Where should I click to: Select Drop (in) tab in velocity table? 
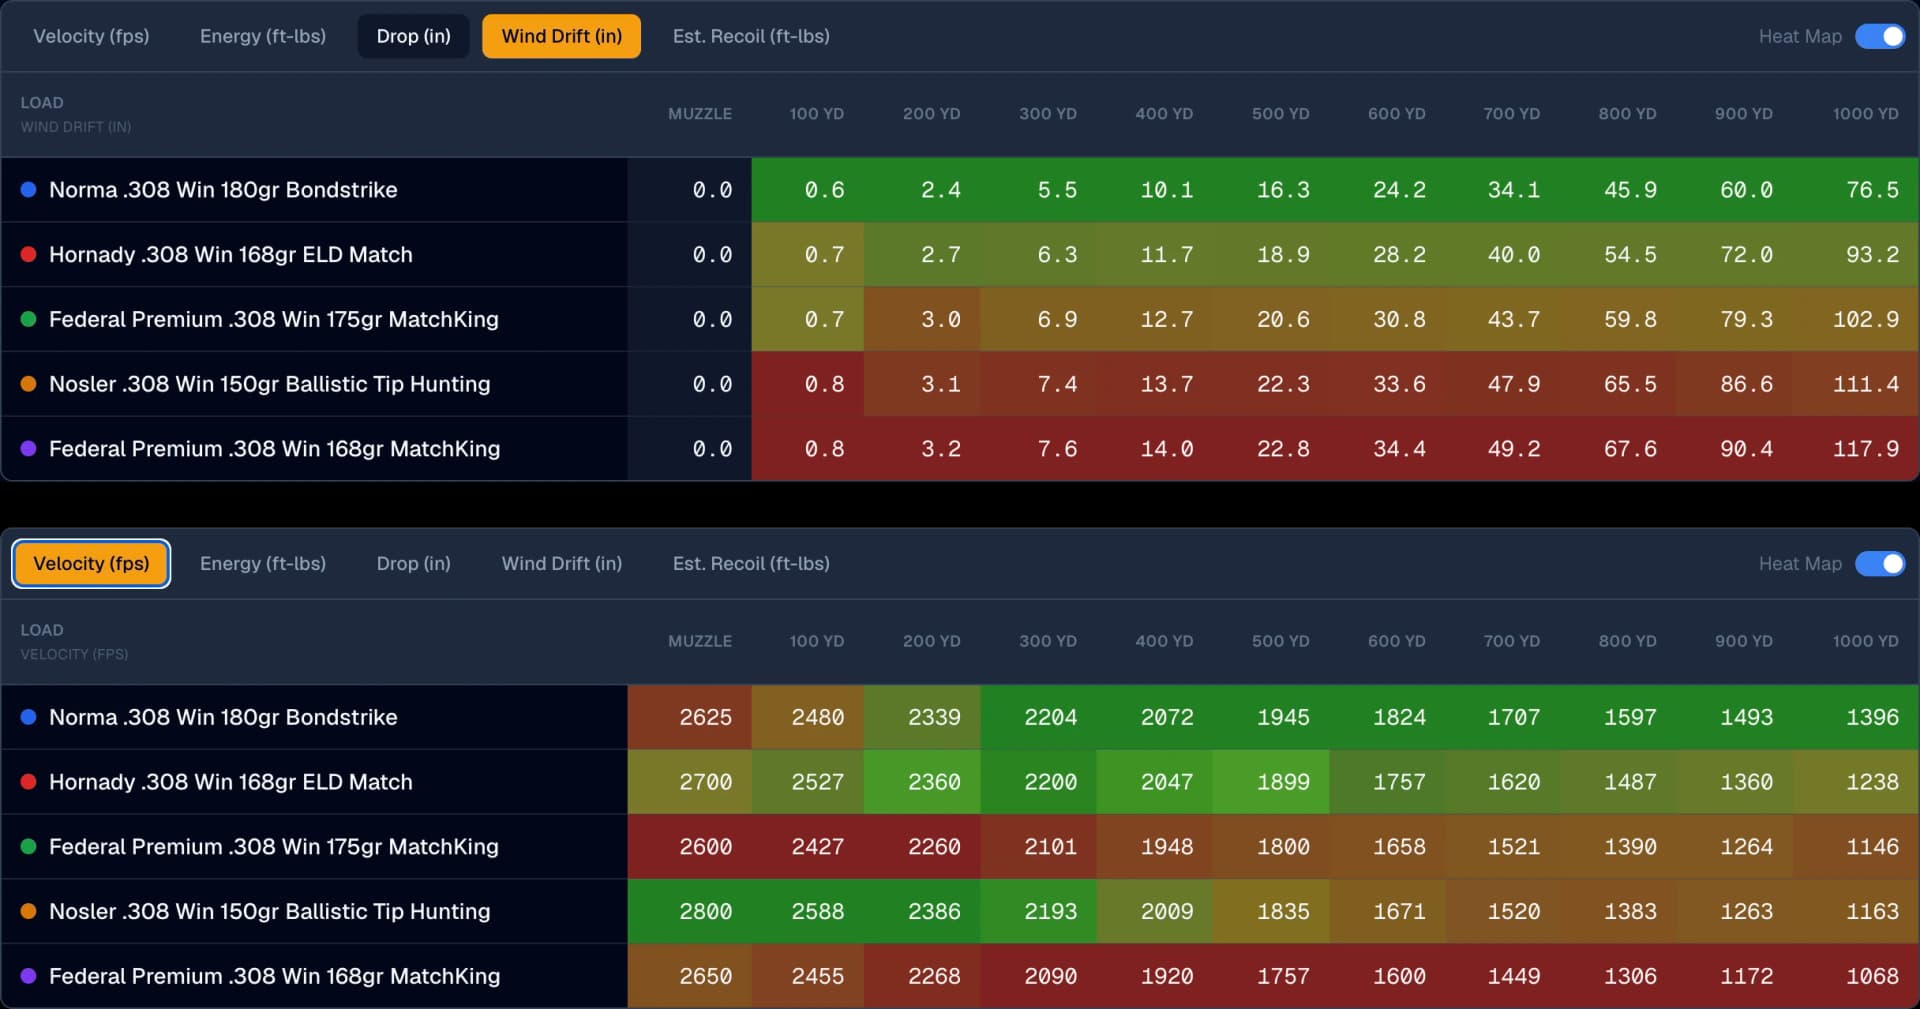click(x=413, y=564)
